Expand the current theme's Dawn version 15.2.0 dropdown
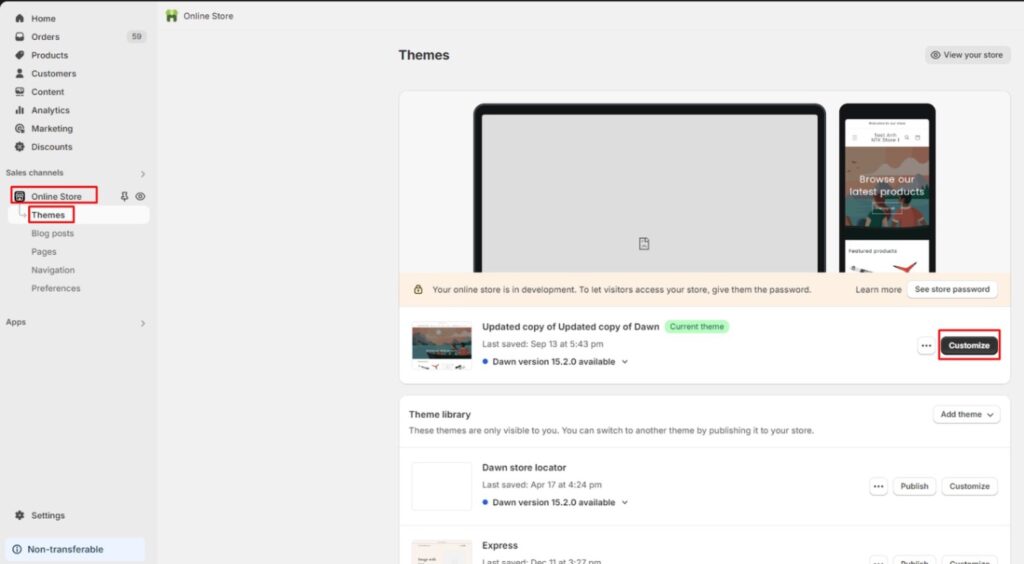 (624, 362)
